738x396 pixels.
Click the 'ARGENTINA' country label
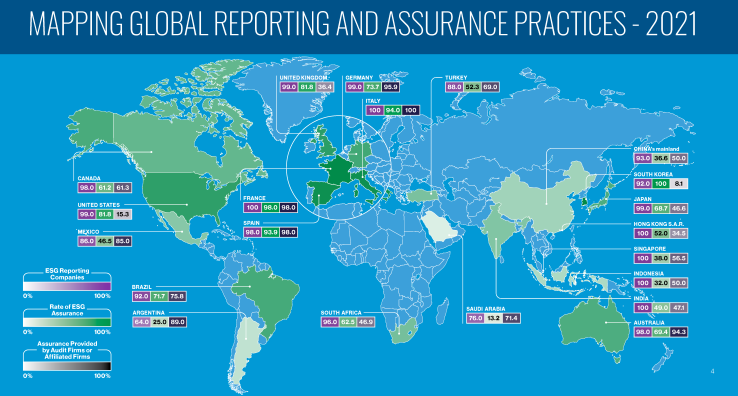(x=149, y=313)
